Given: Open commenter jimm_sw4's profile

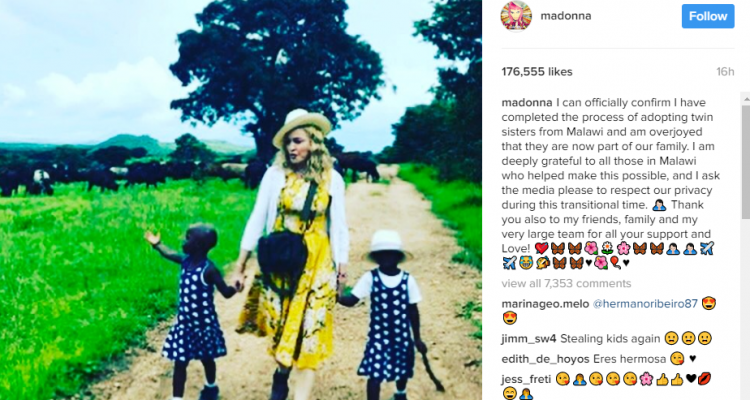Looking at the screenshot, I should [x=529, y=339].
